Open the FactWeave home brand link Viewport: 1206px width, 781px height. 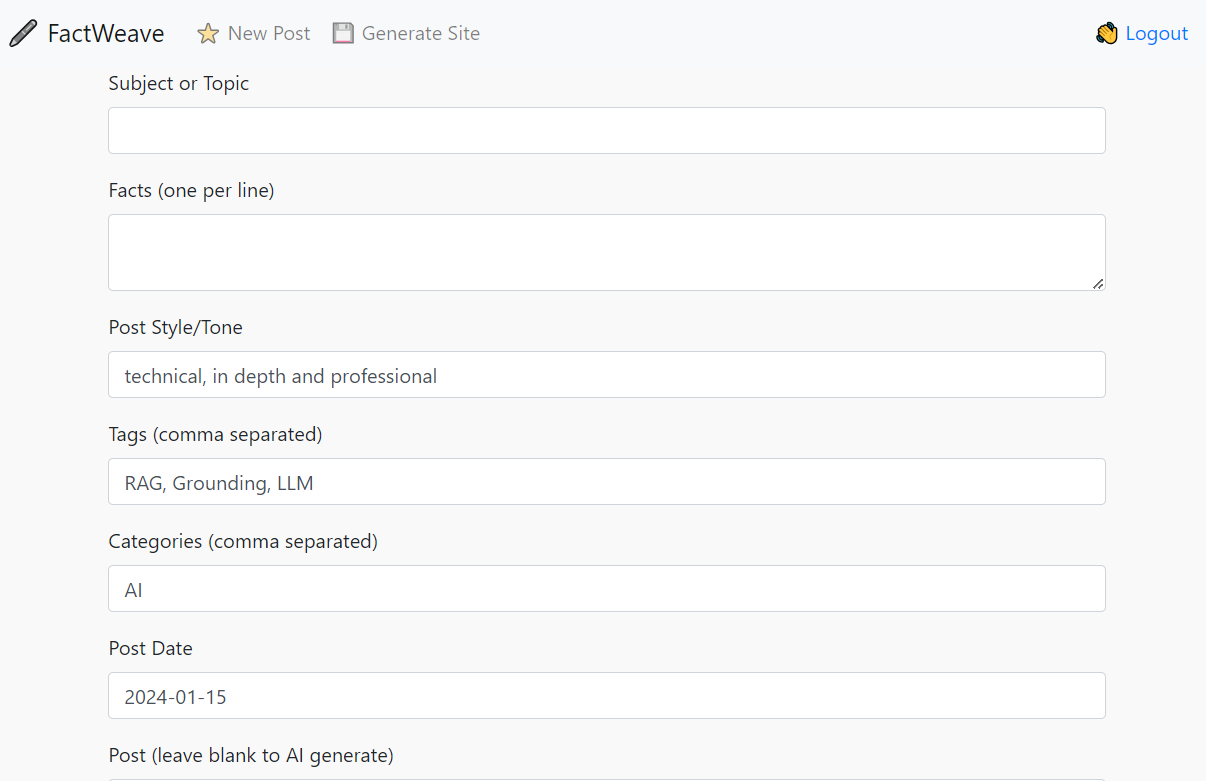(x=86, y=33)
